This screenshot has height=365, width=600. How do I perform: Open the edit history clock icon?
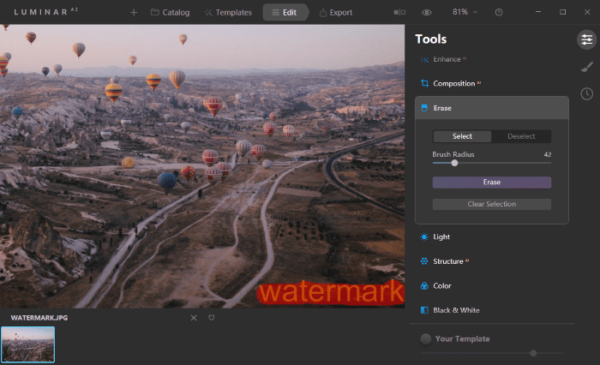pyautogui.click(x=587, y=94)
